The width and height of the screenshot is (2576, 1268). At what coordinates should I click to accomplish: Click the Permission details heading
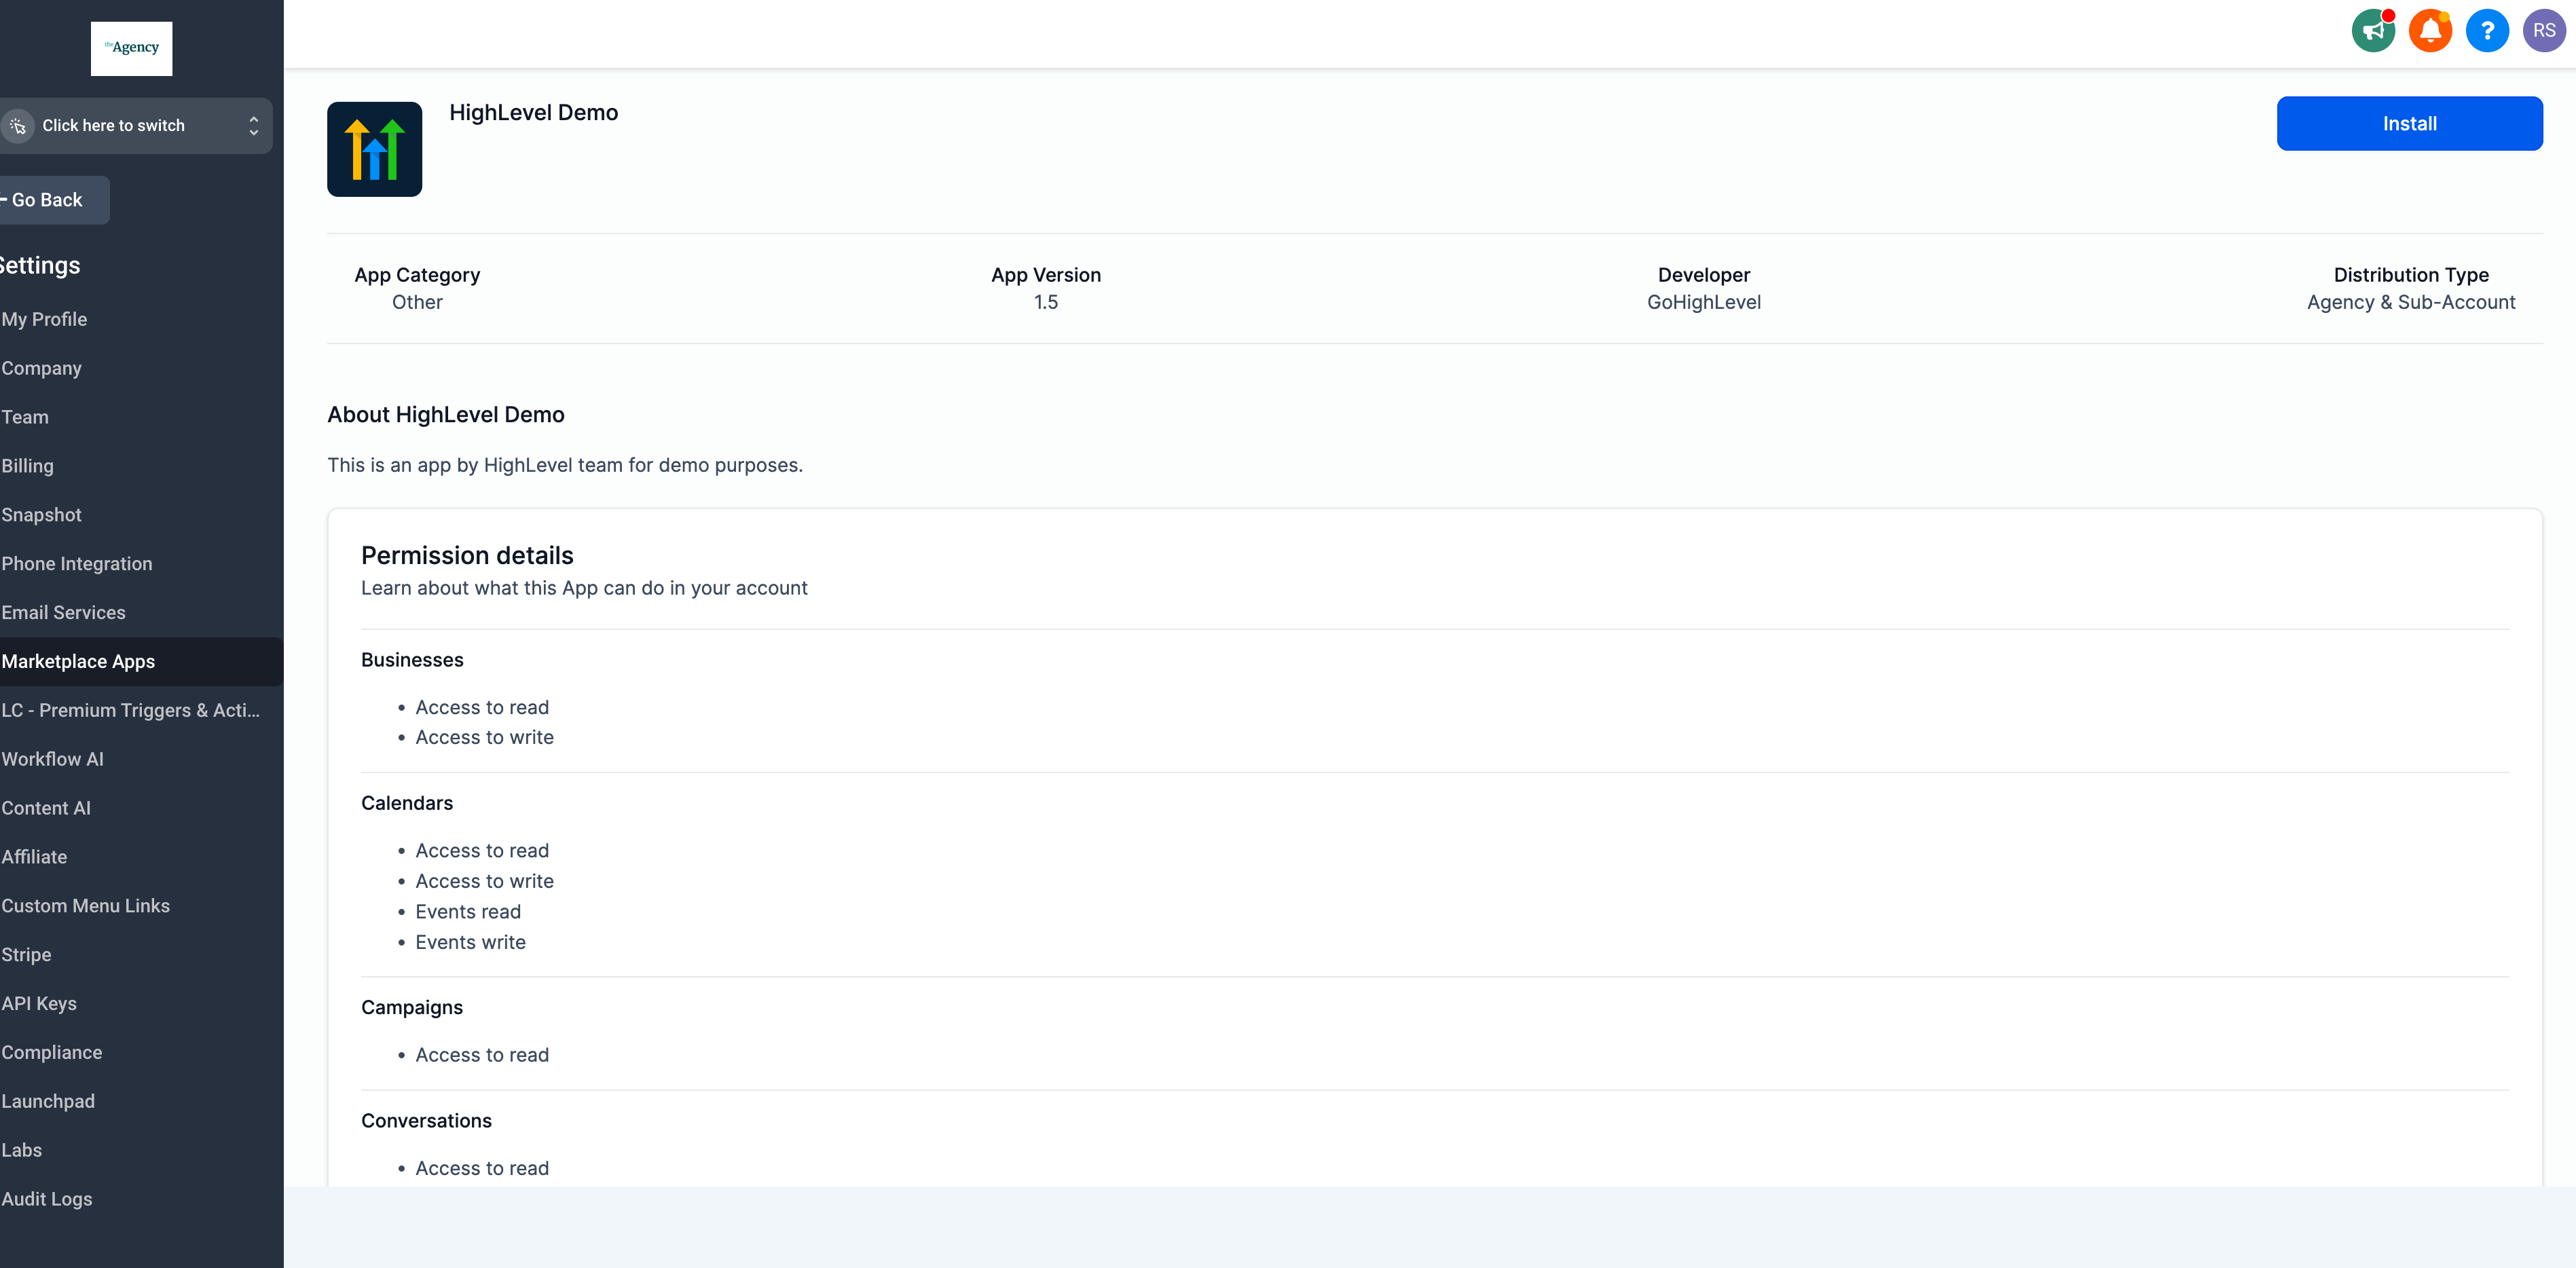pos(467,556)
